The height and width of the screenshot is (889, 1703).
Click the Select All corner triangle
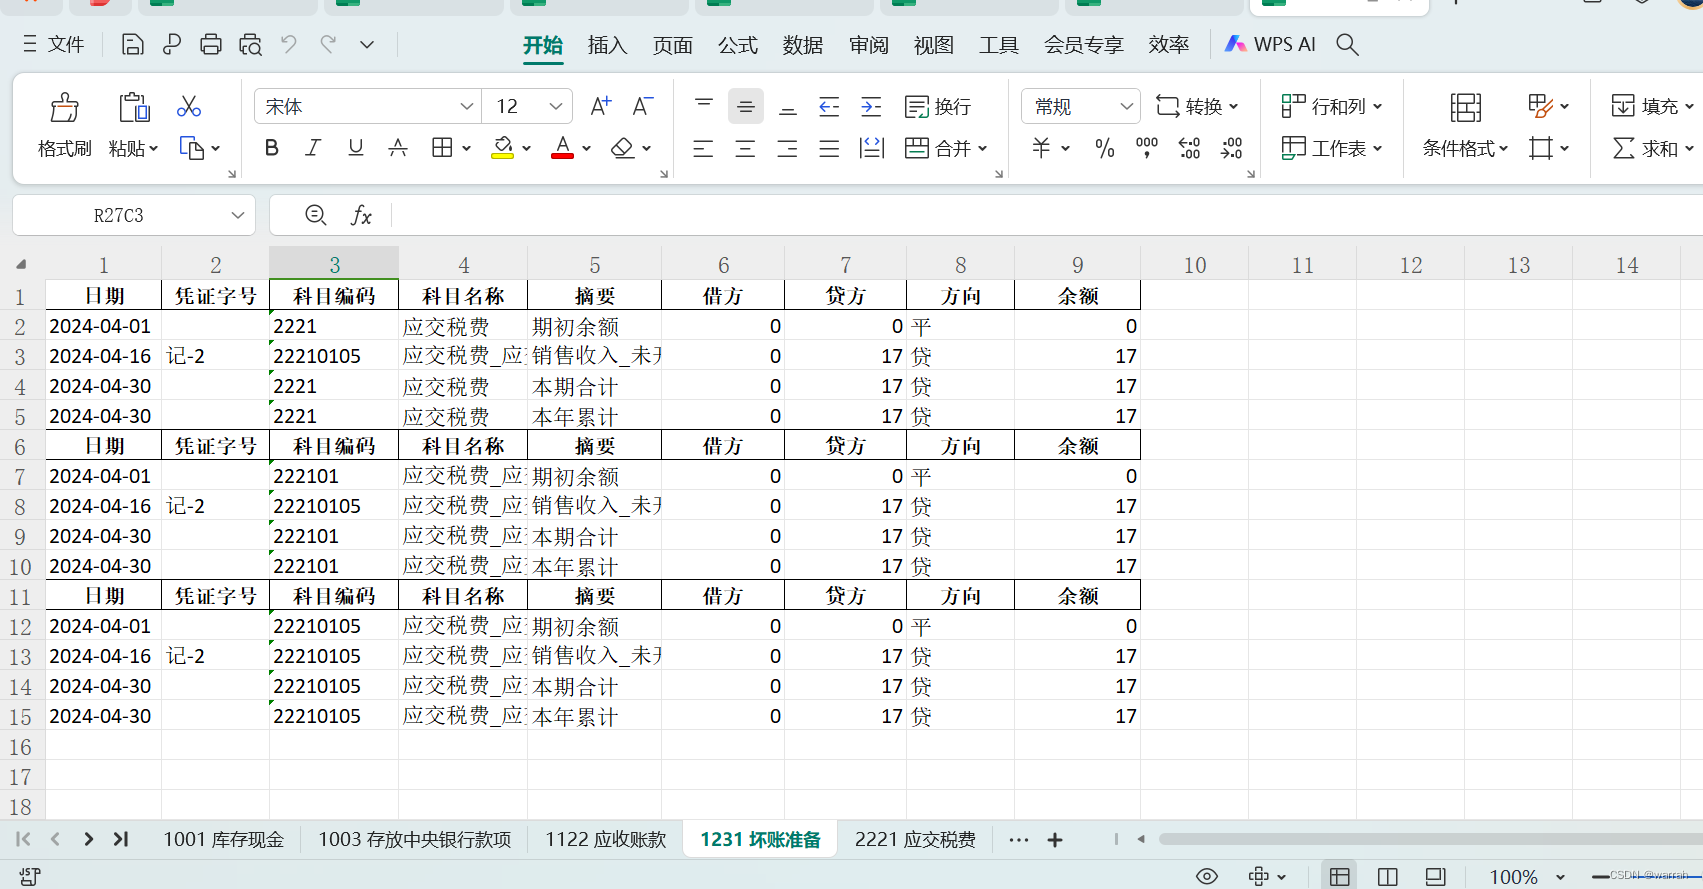click(21, 265)
